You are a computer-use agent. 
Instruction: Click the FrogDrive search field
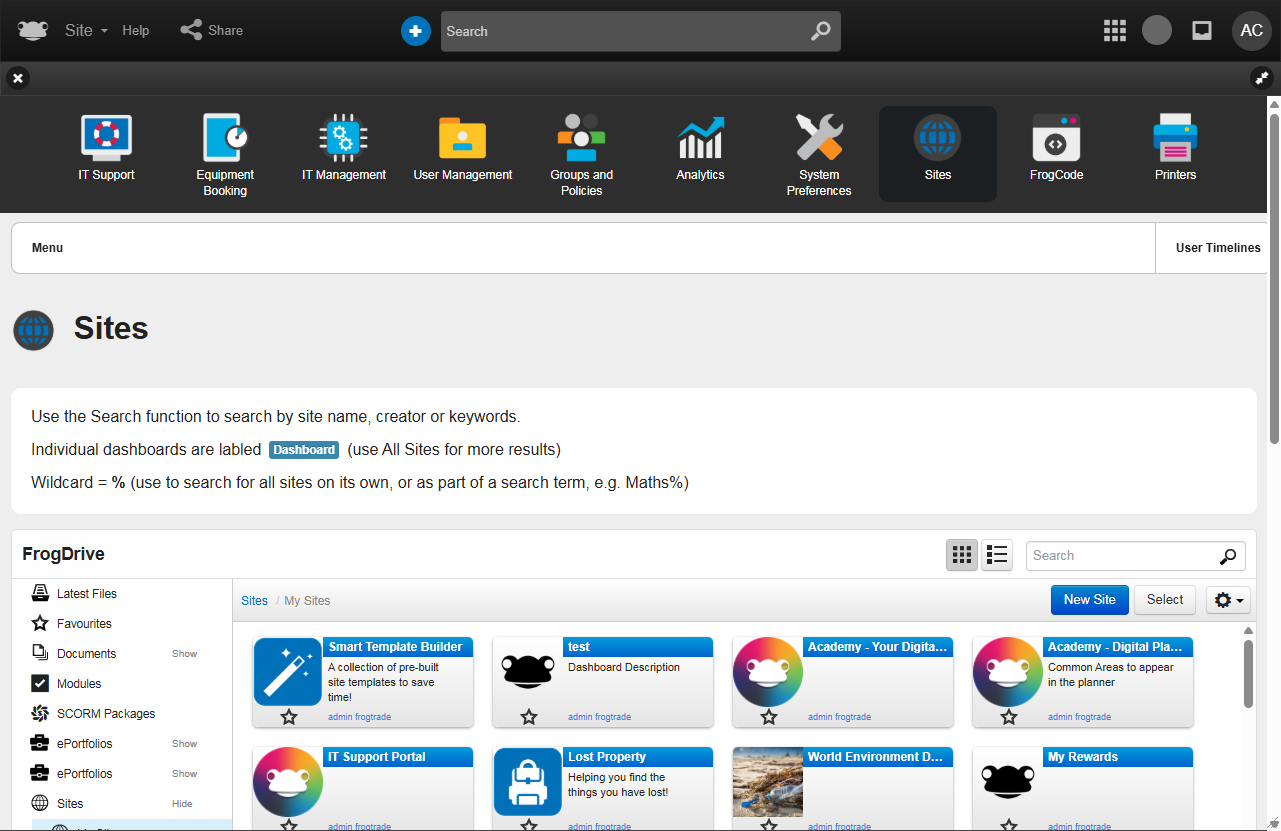pos(1122,556)
